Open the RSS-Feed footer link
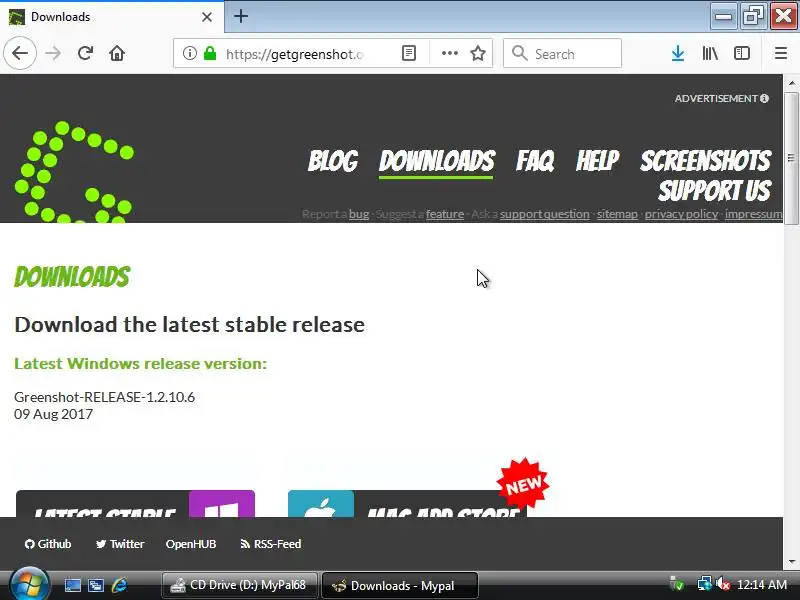Screen dimensions: 800x600 270,544
